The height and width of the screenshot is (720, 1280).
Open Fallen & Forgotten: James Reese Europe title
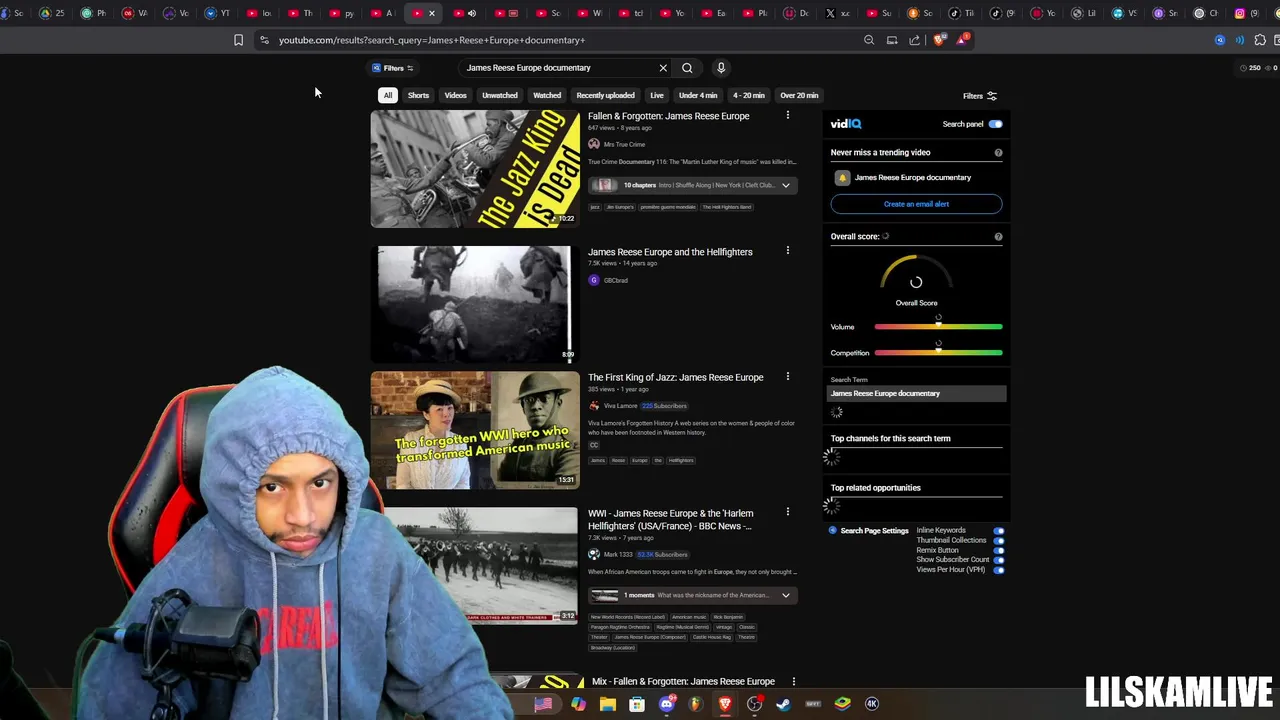tap(668, 116)
